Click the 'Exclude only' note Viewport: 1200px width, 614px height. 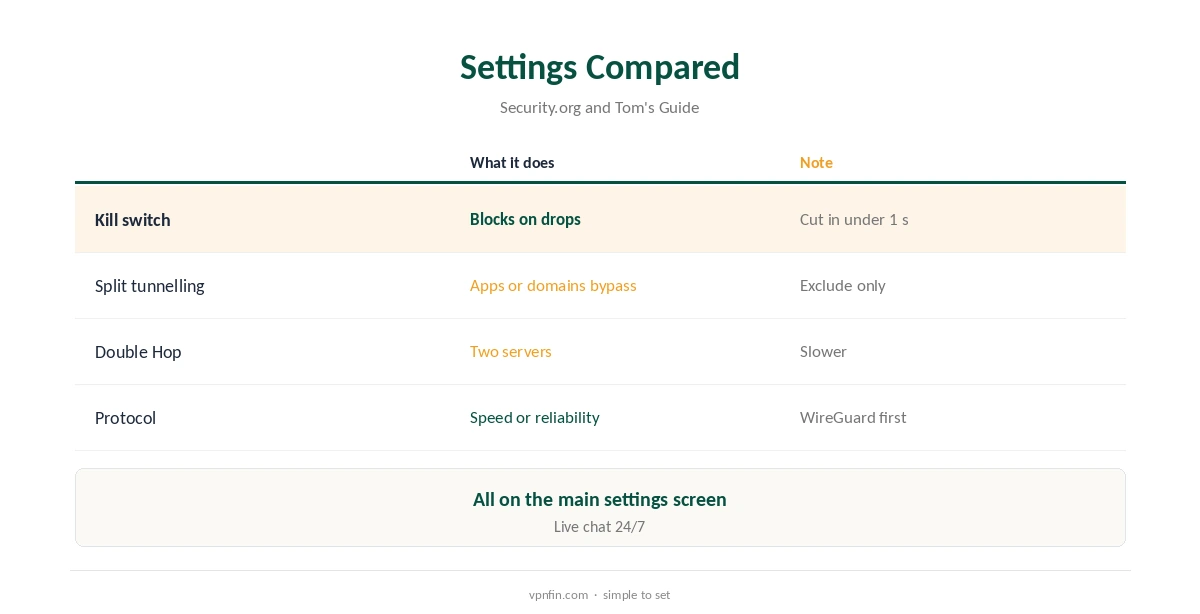point(843,285)
